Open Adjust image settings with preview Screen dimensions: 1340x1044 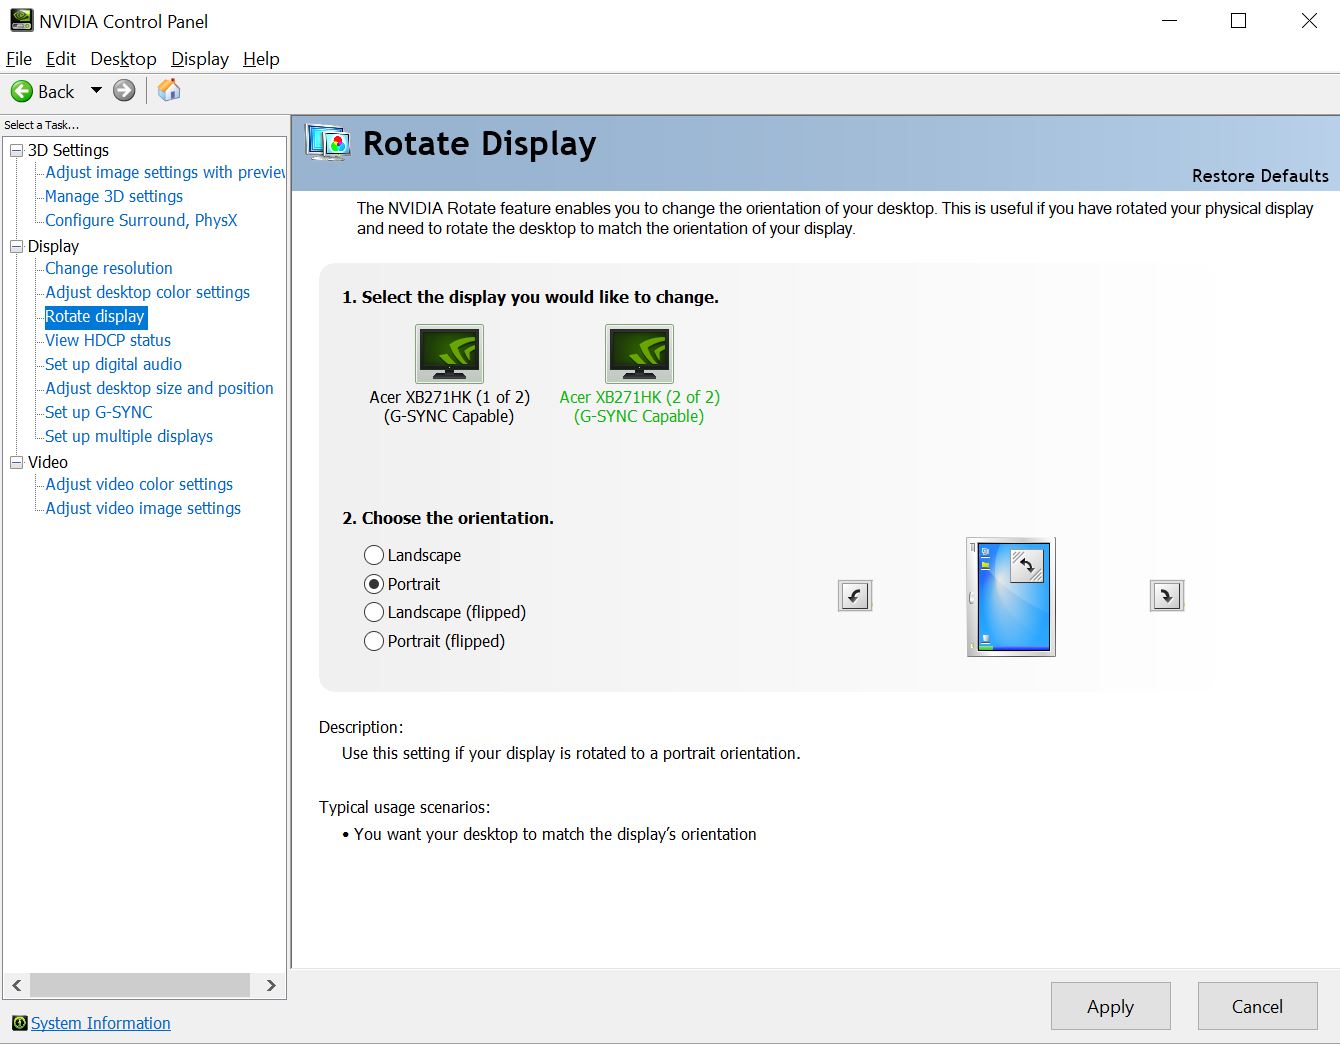coord(165,172)
